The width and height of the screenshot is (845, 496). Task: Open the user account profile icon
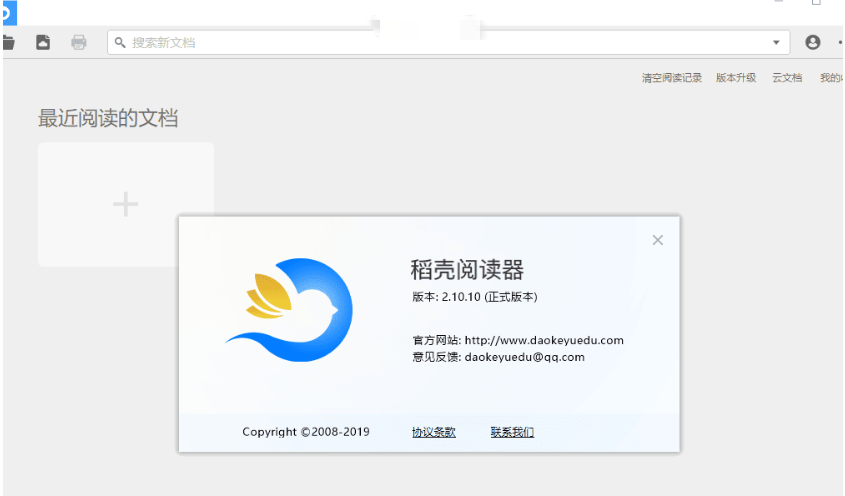tap(812, 43)
